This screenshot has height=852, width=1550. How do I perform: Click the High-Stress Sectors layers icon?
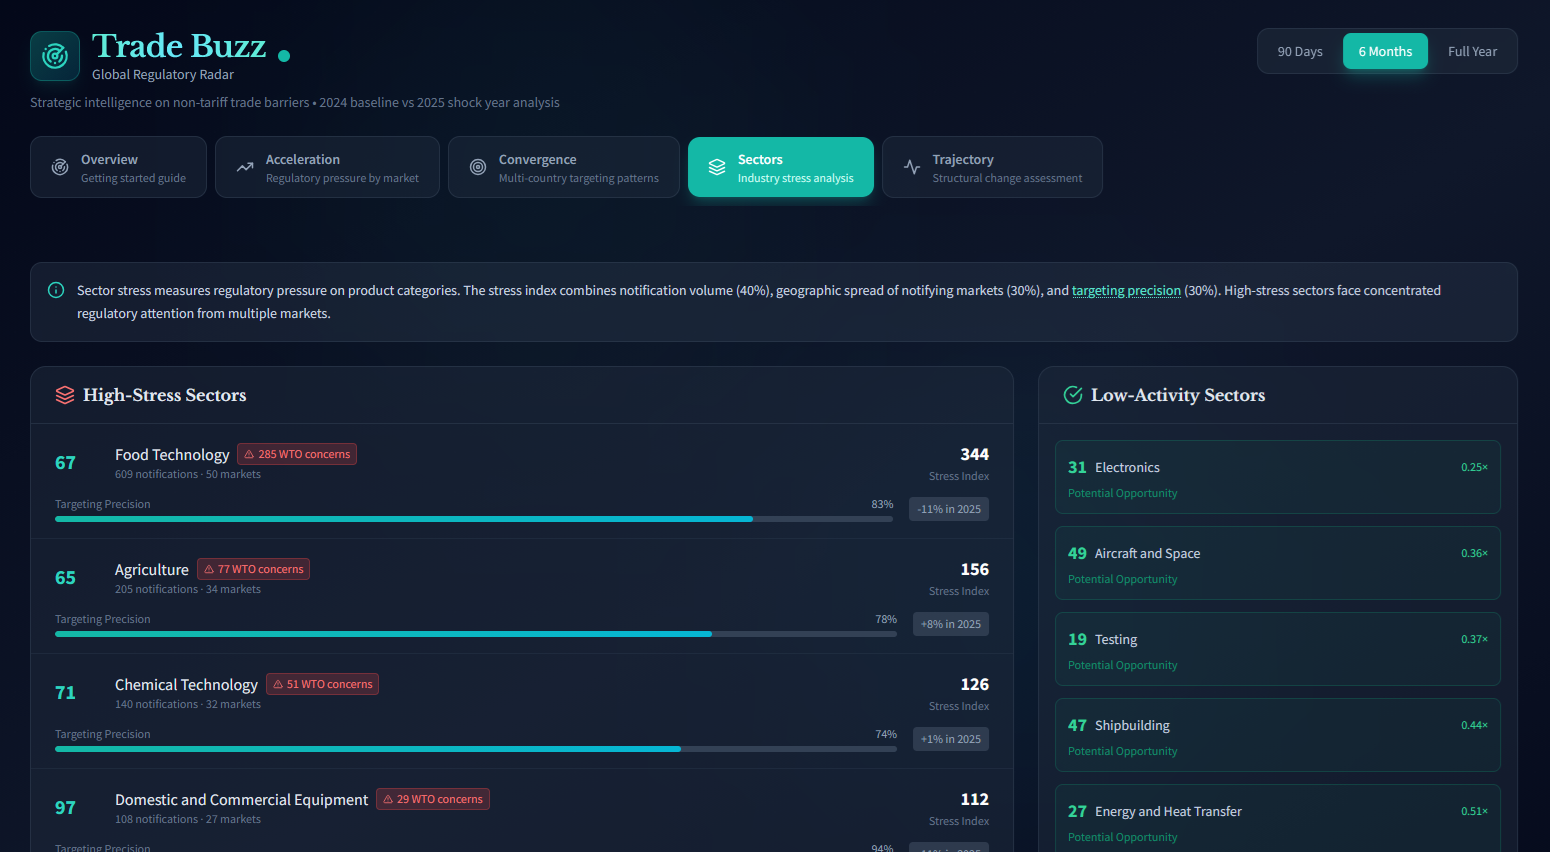coord(64,395)
